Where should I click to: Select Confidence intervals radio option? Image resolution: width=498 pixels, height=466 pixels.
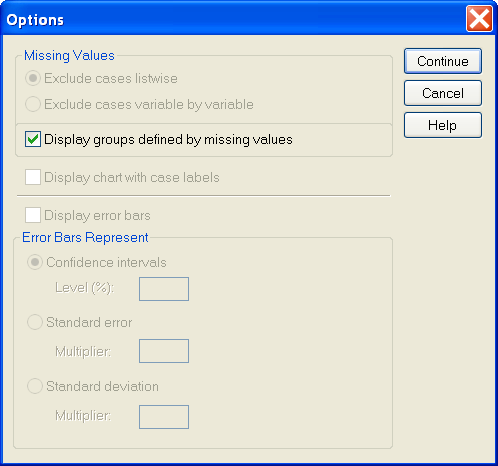click(x=35, y=262)
